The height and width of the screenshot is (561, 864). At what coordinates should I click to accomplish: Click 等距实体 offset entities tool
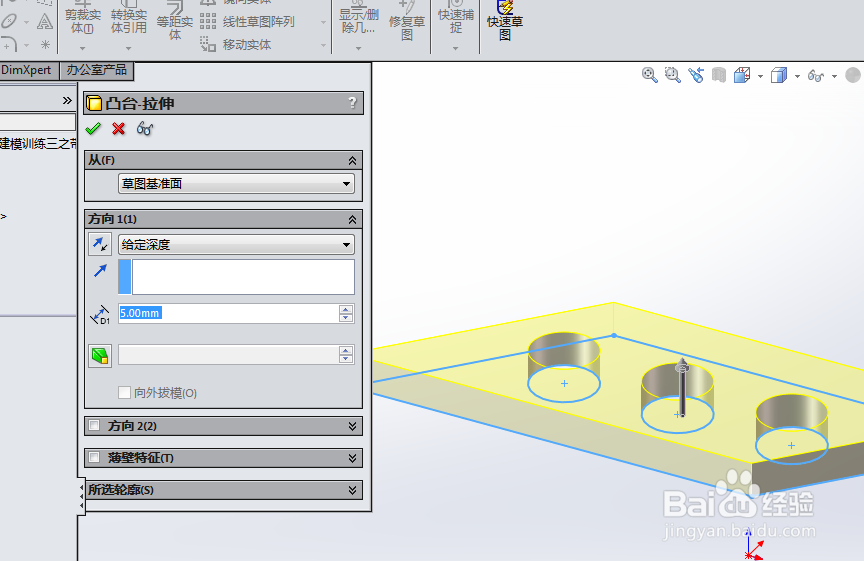click(175, 22)
